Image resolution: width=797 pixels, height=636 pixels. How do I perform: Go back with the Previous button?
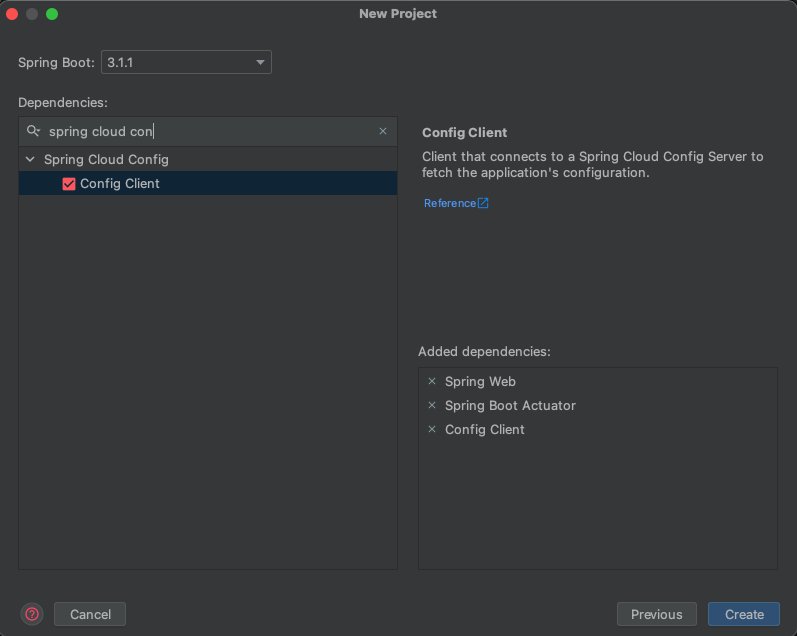point(656,614)
